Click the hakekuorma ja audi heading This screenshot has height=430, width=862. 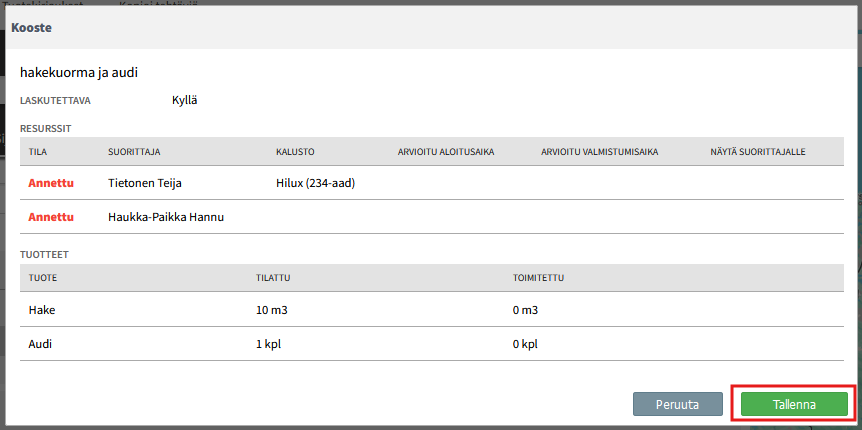[x=79, y=72]
